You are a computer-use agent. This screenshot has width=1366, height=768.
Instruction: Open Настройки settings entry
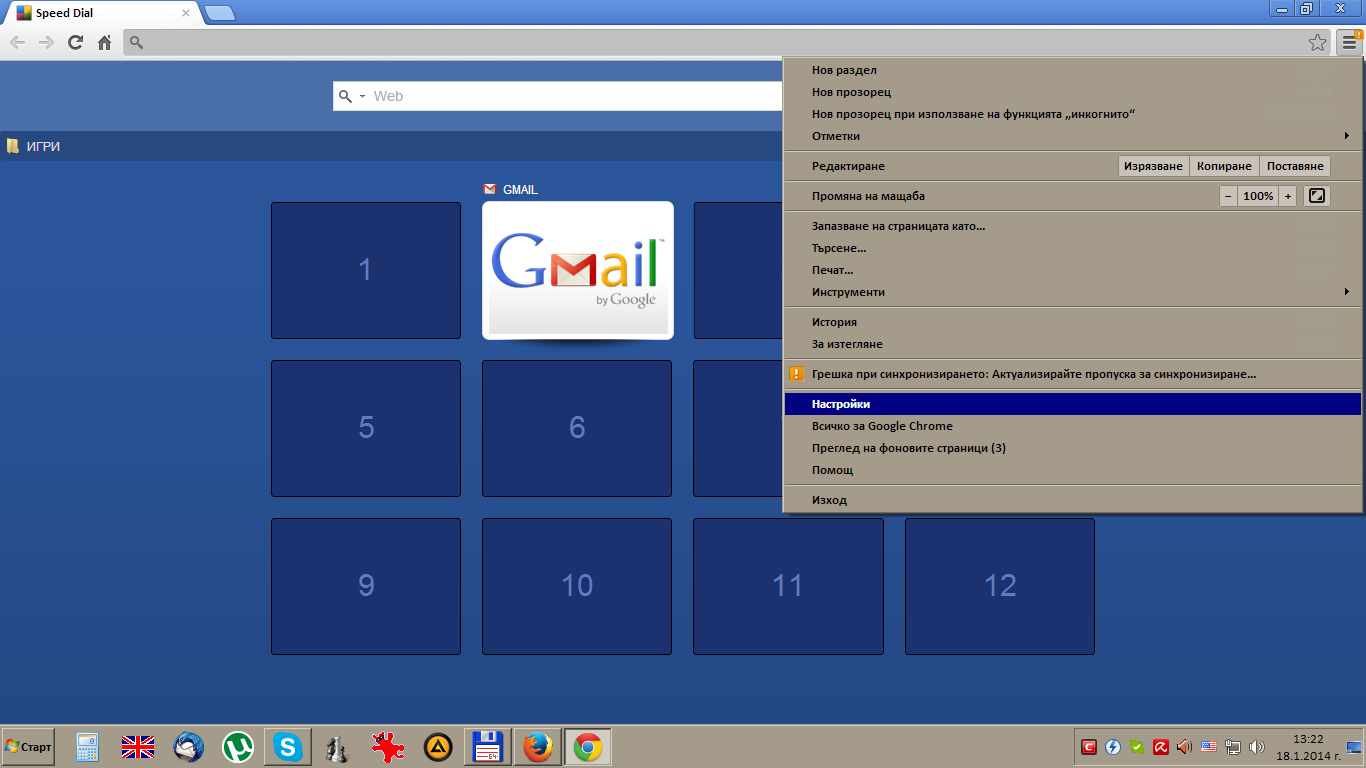pyautogui.click(x=1072, y=404)
